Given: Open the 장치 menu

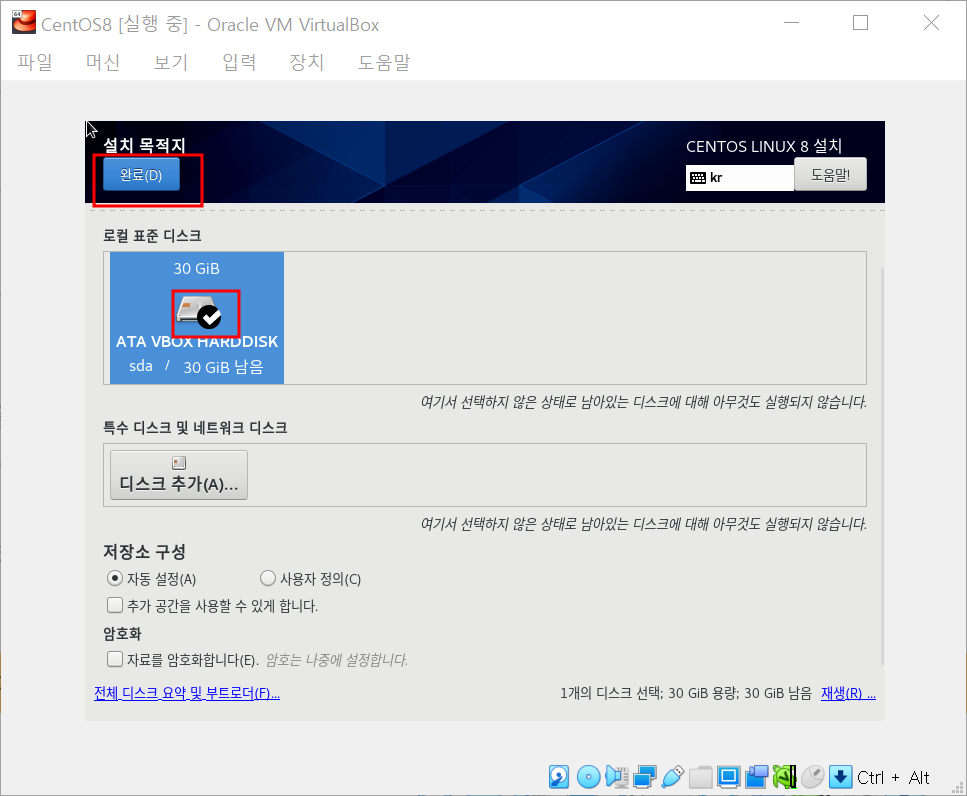Looking at the screenshot, I should pos(307,62).
